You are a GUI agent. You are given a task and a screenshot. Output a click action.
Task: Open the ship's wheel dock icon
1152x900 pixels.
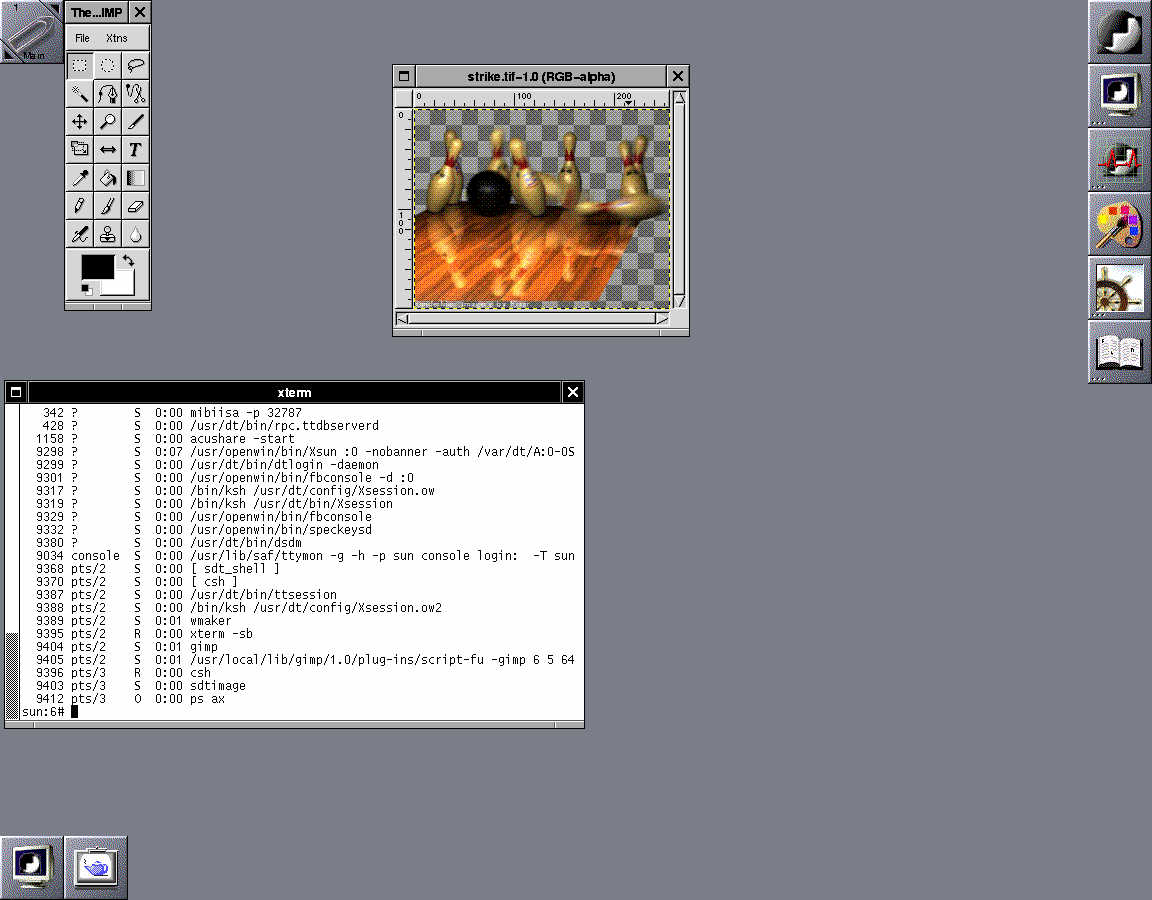(x=1119, y=288)
